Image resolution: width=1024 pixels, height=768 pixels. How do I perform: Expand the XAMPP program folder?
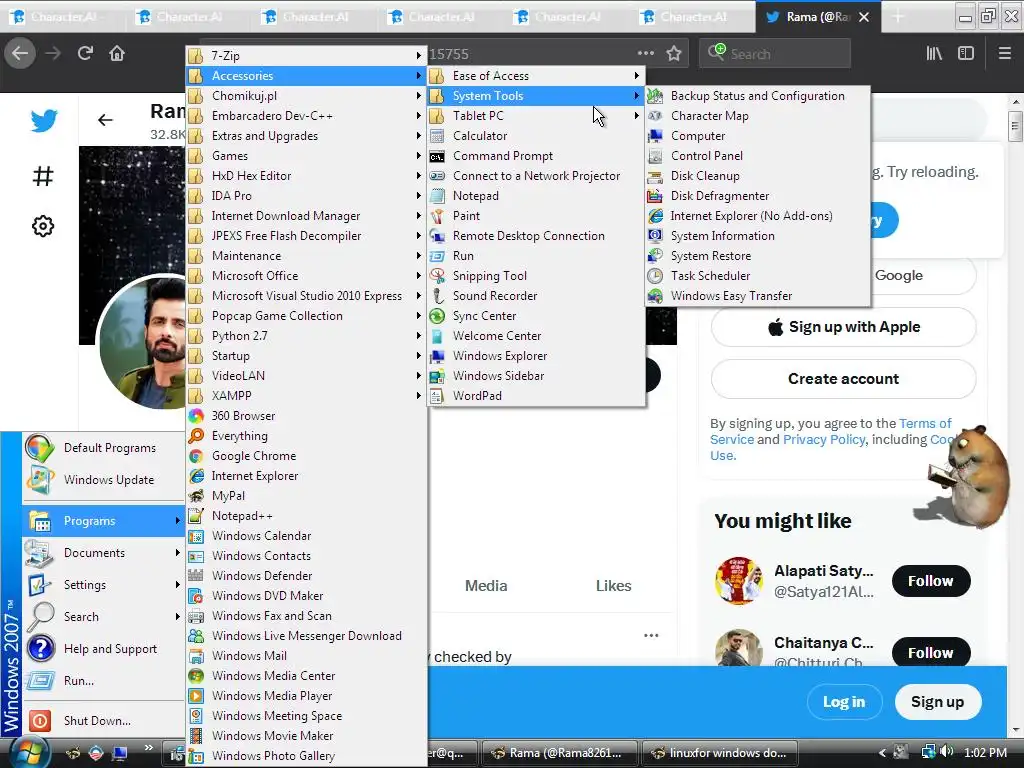coord(306,396)
